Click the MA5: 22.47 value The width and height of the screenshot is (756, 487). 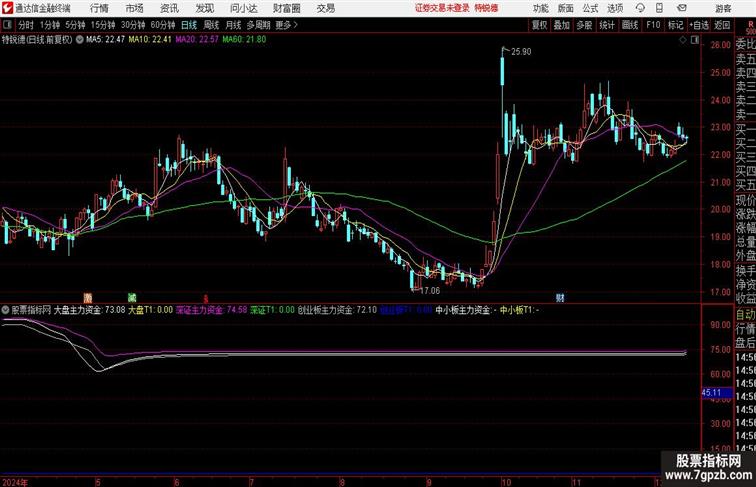(x=105, y=40)
